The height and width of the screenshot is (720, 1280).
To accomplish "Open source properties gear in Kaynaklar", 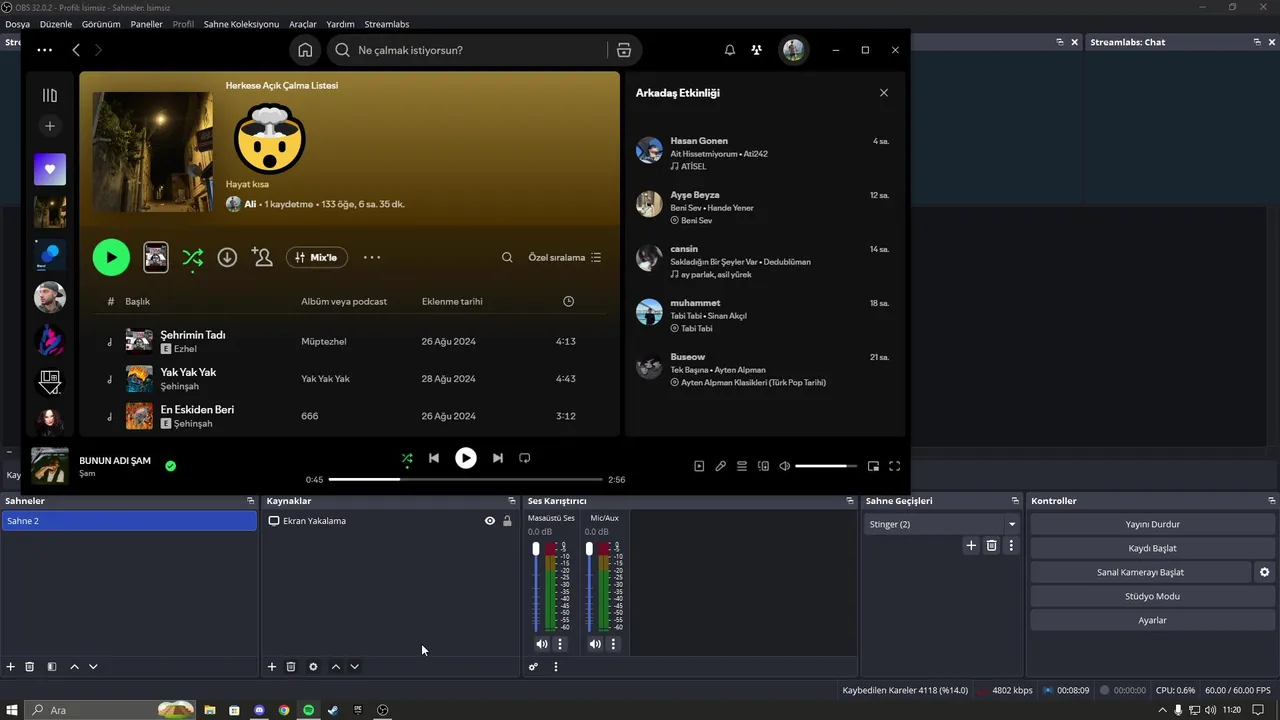I will (x=313, y=667).
